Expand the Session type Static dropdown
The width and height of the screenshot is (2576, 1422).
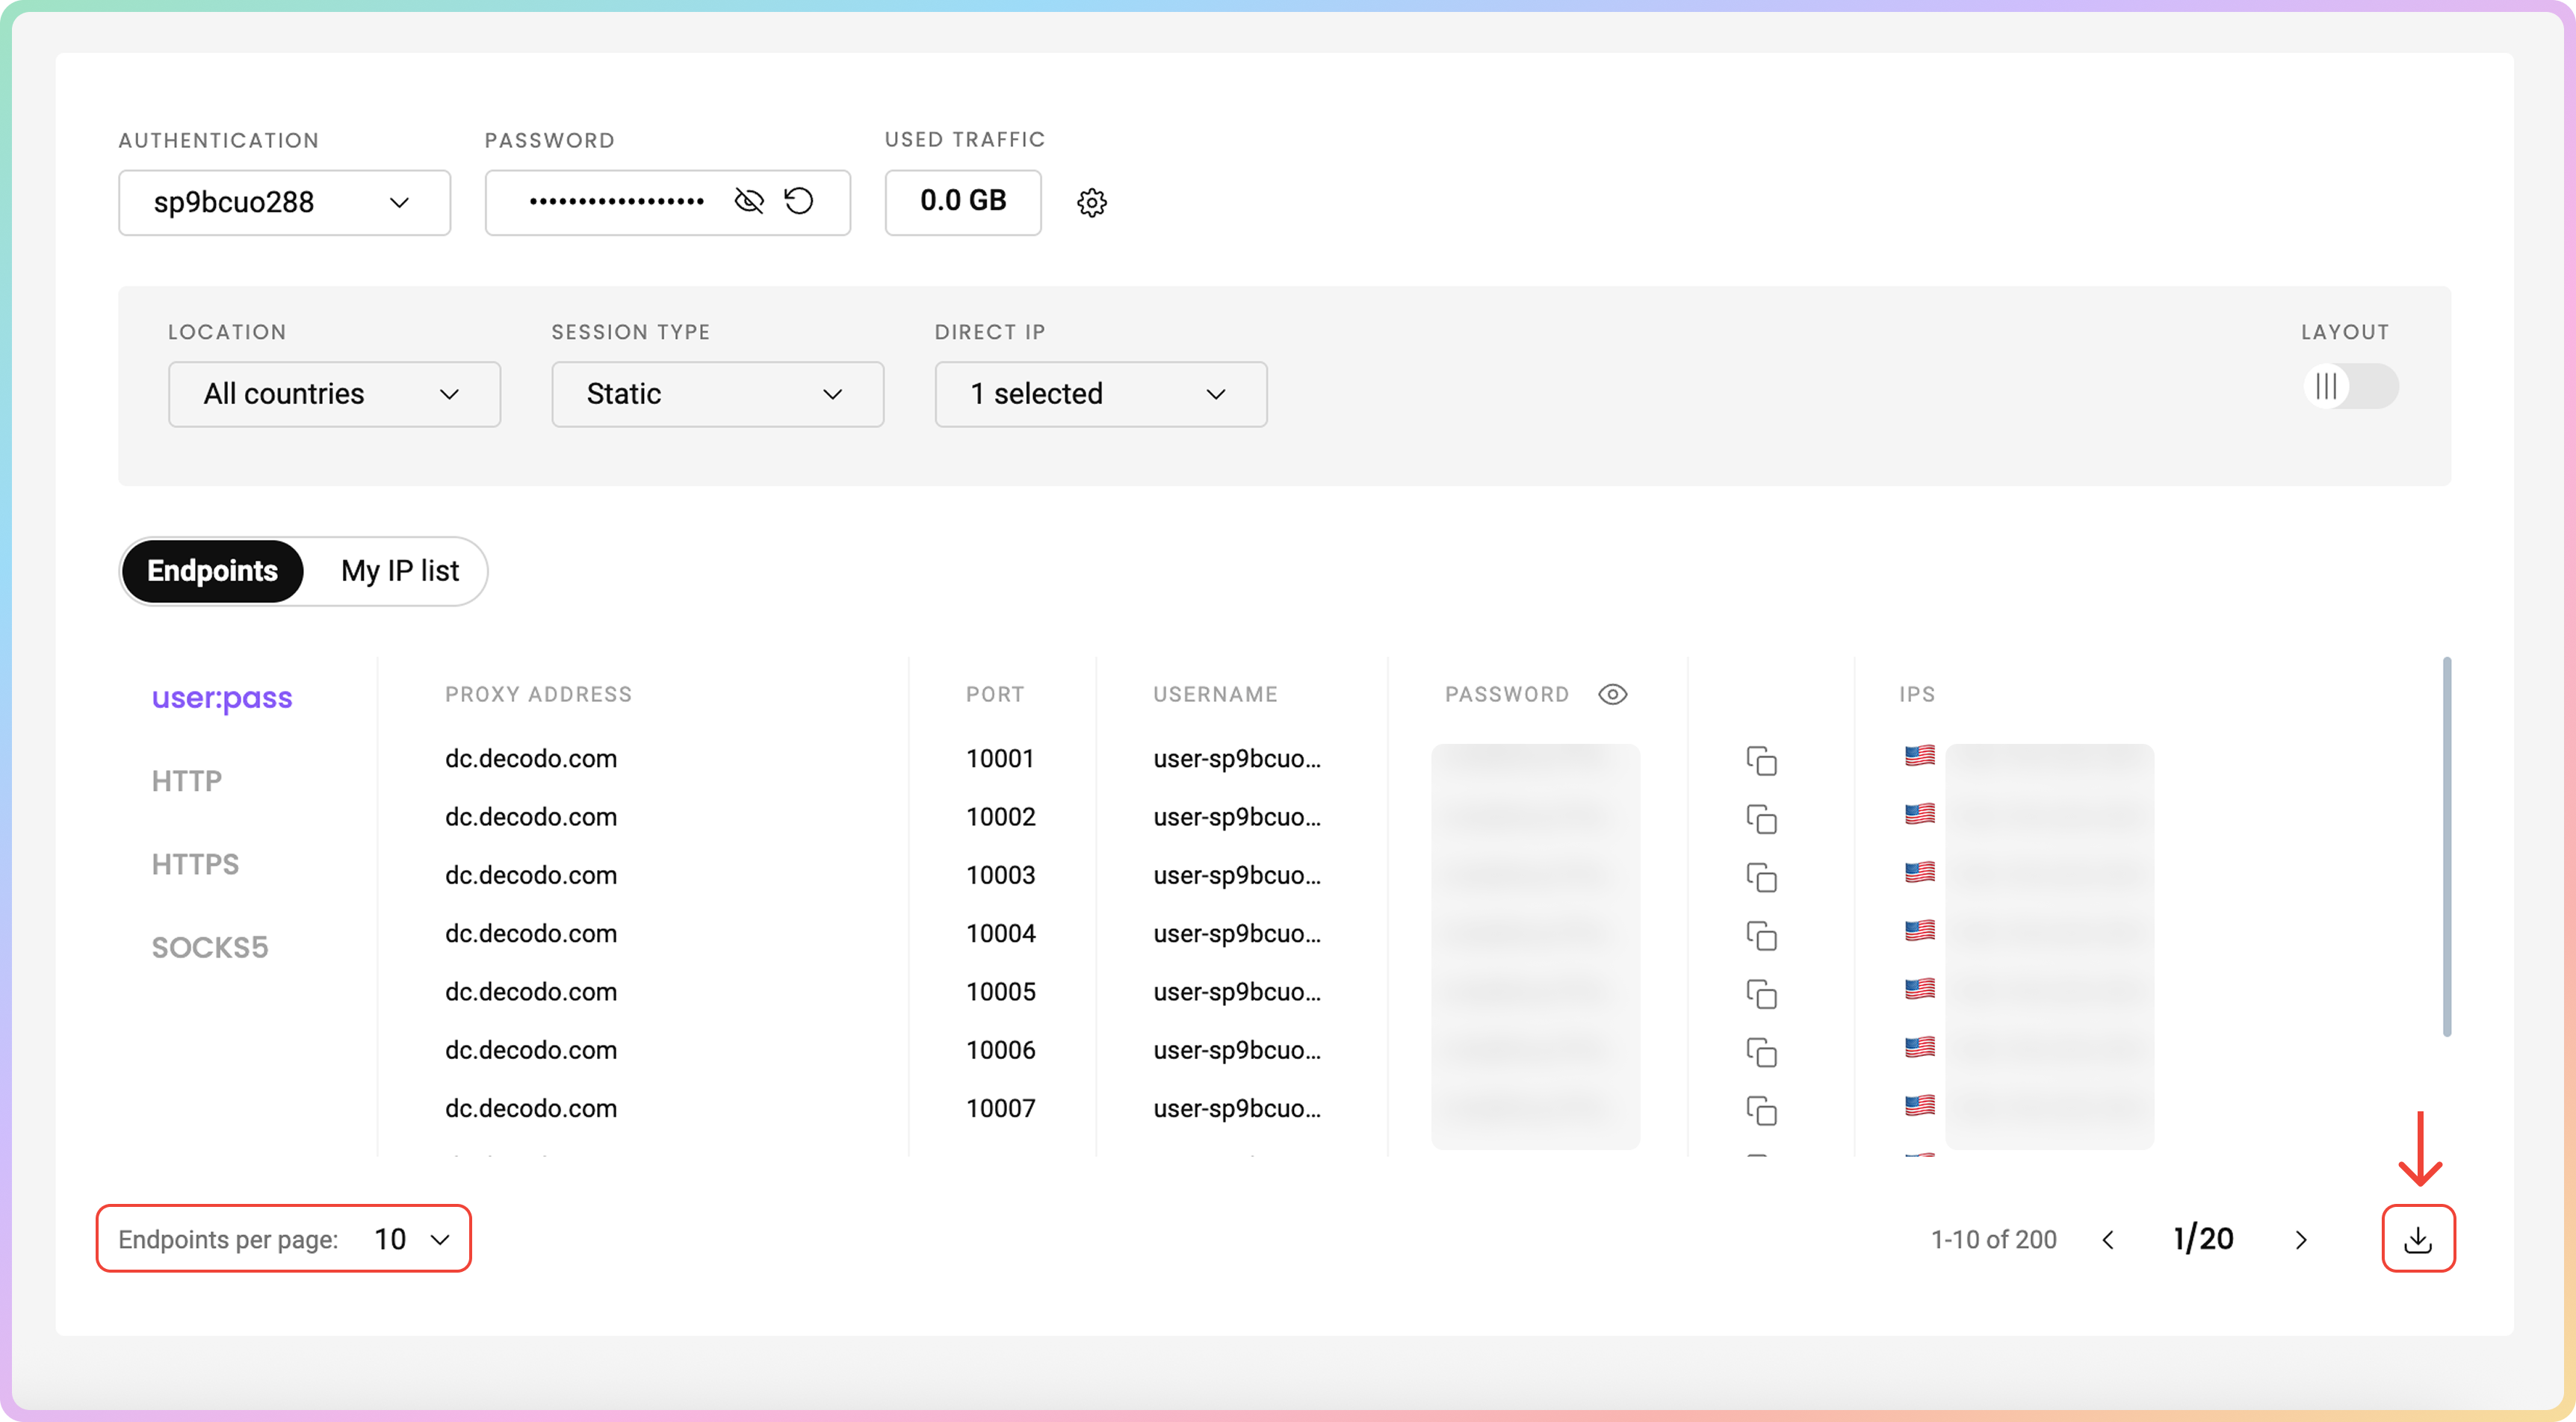tap(717, 394)
